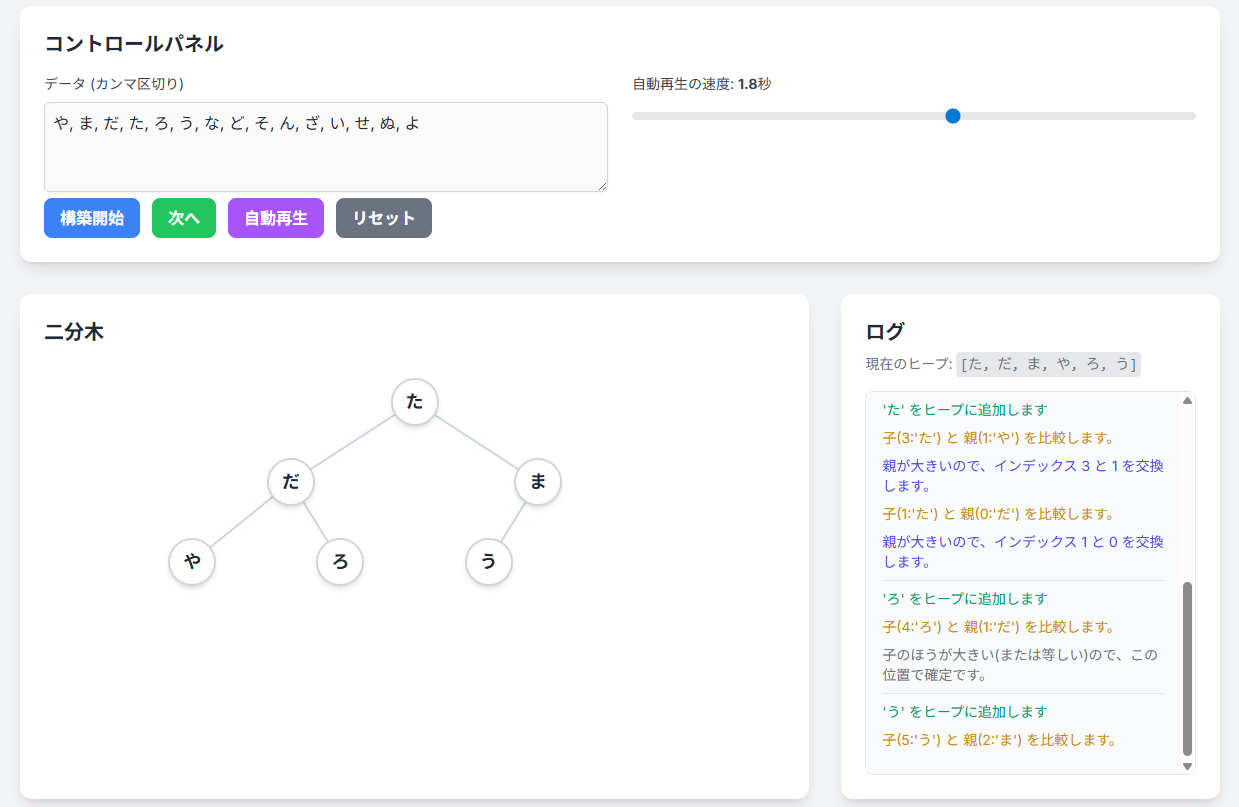Click the green 次へ button
This screenshot has height=807, width=1239.
point(184,218)
